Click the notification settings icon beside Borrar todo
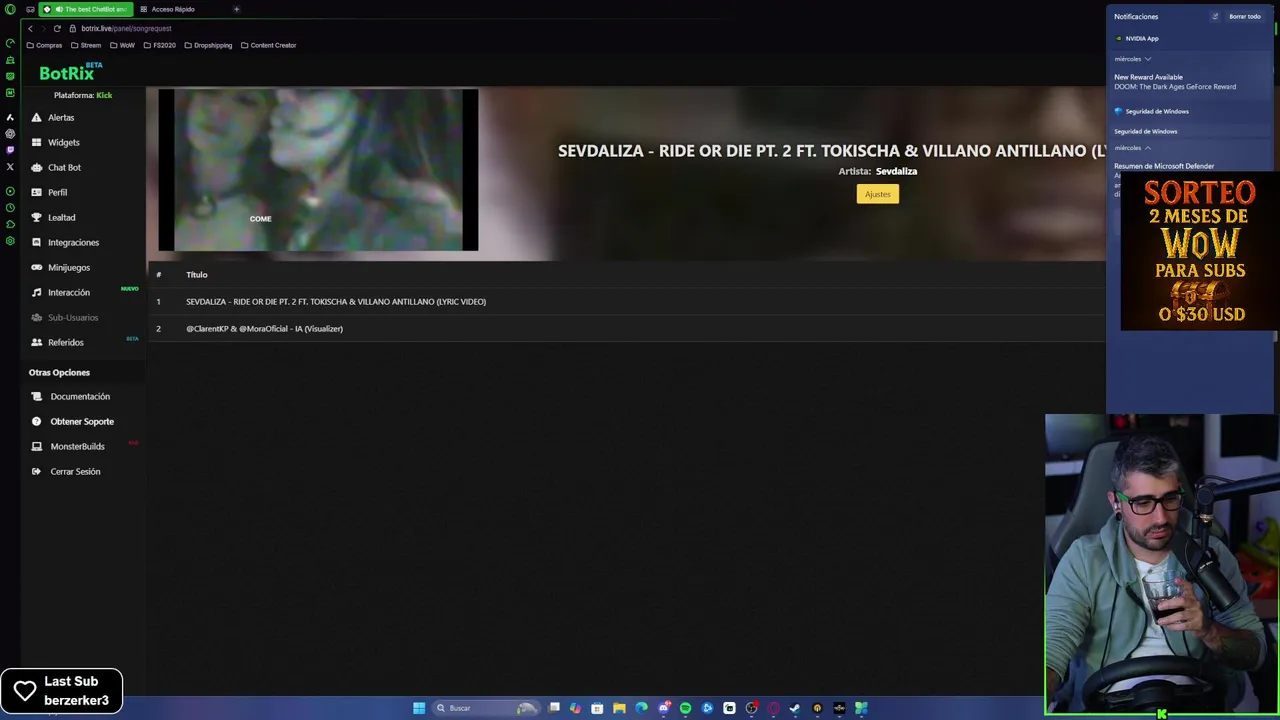 coord(1215,16)
